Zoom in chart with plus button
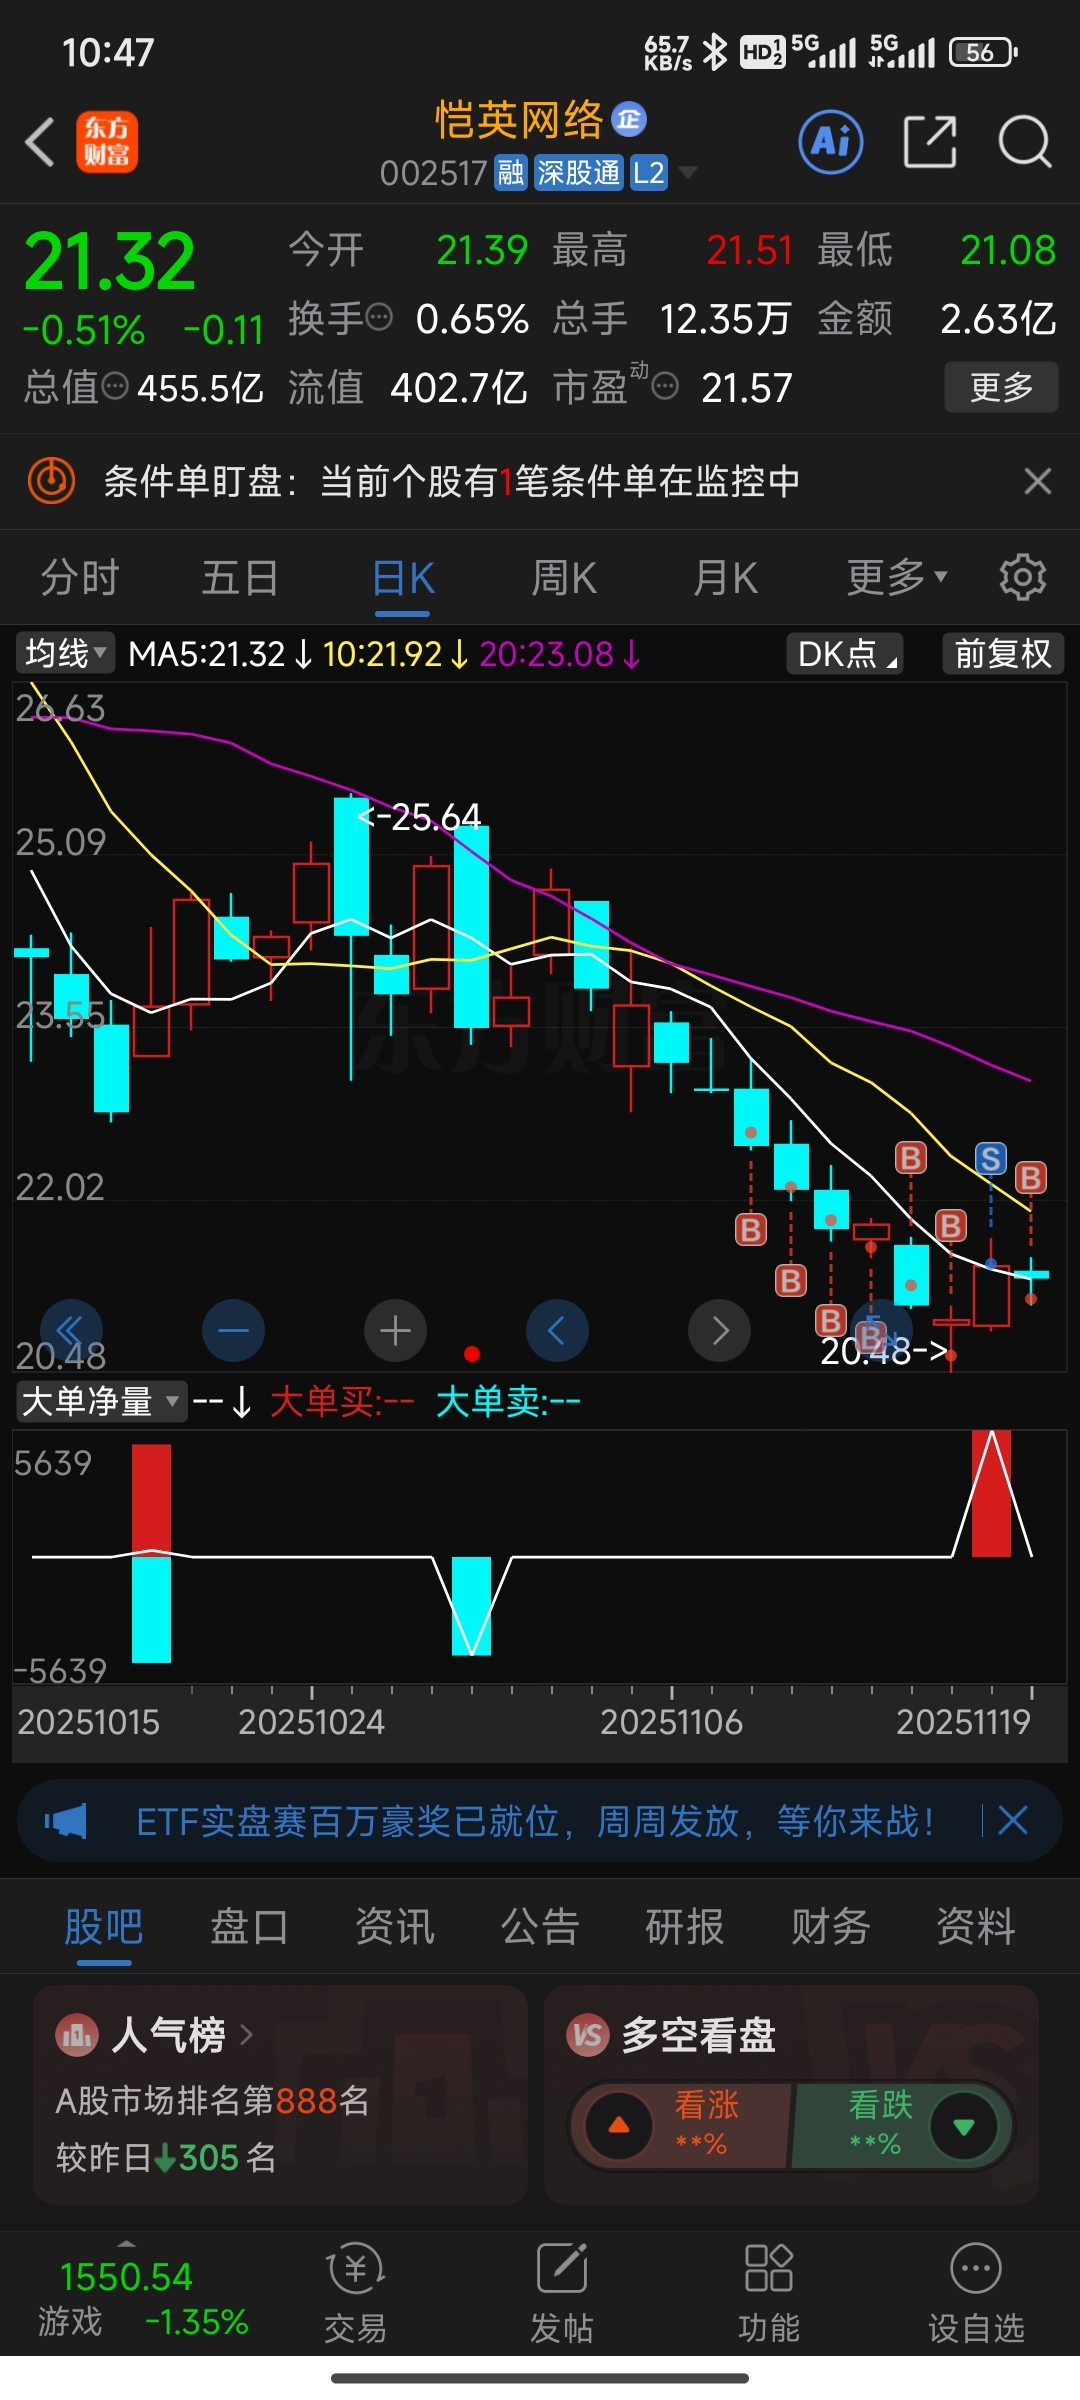This screenshot has height=2400, width=1080. click(x=395, y=1330)
